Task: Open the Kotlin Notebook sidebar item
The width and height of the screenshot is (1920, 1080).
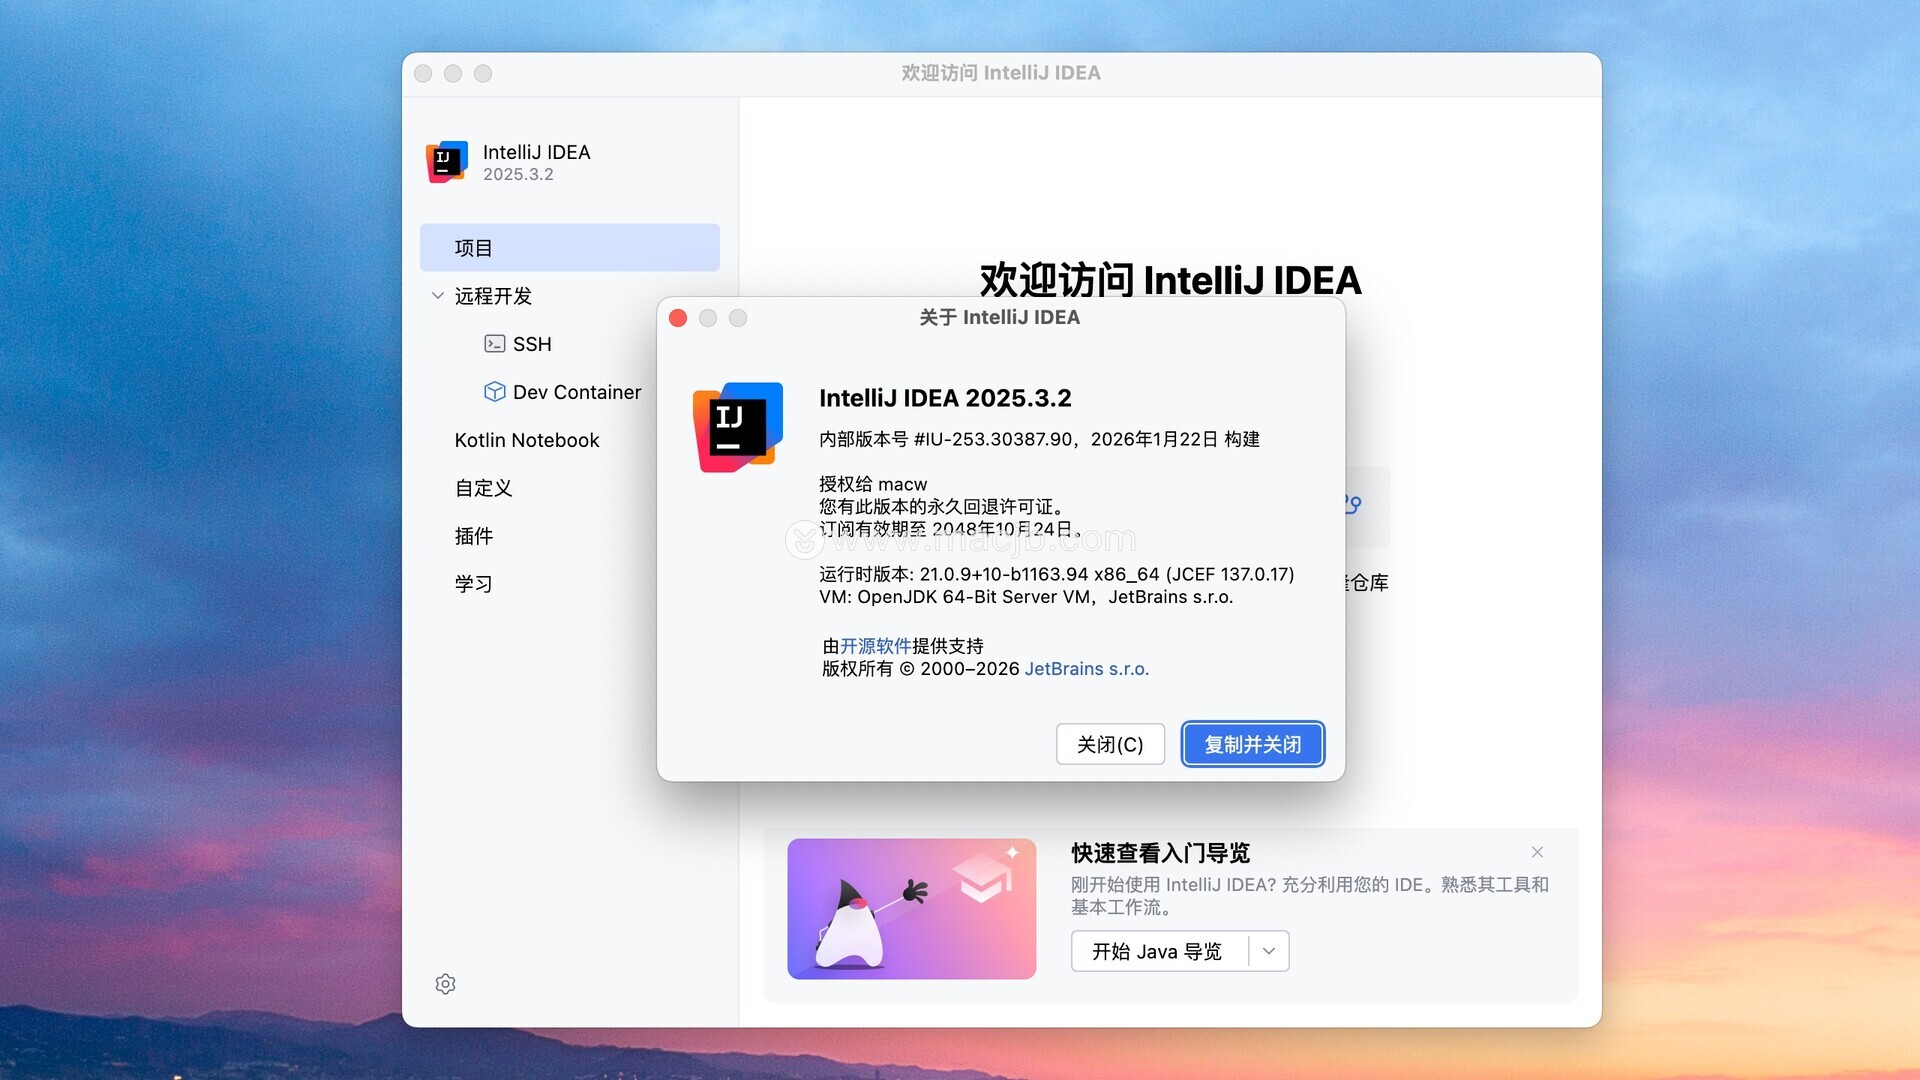Action: (527, 440)
